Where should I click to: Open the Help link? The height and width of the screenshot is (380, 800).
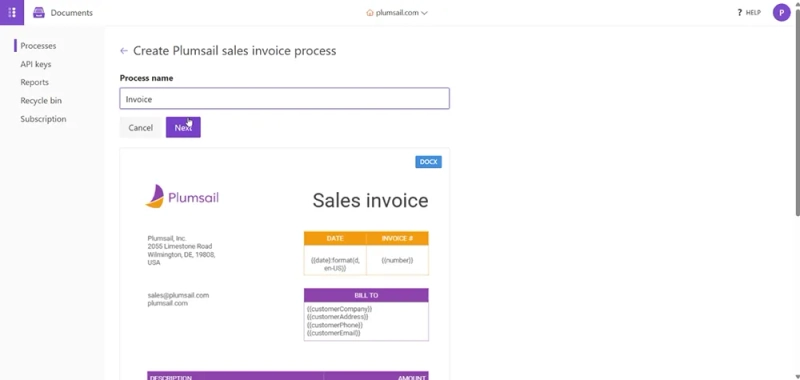coord(749,13)
